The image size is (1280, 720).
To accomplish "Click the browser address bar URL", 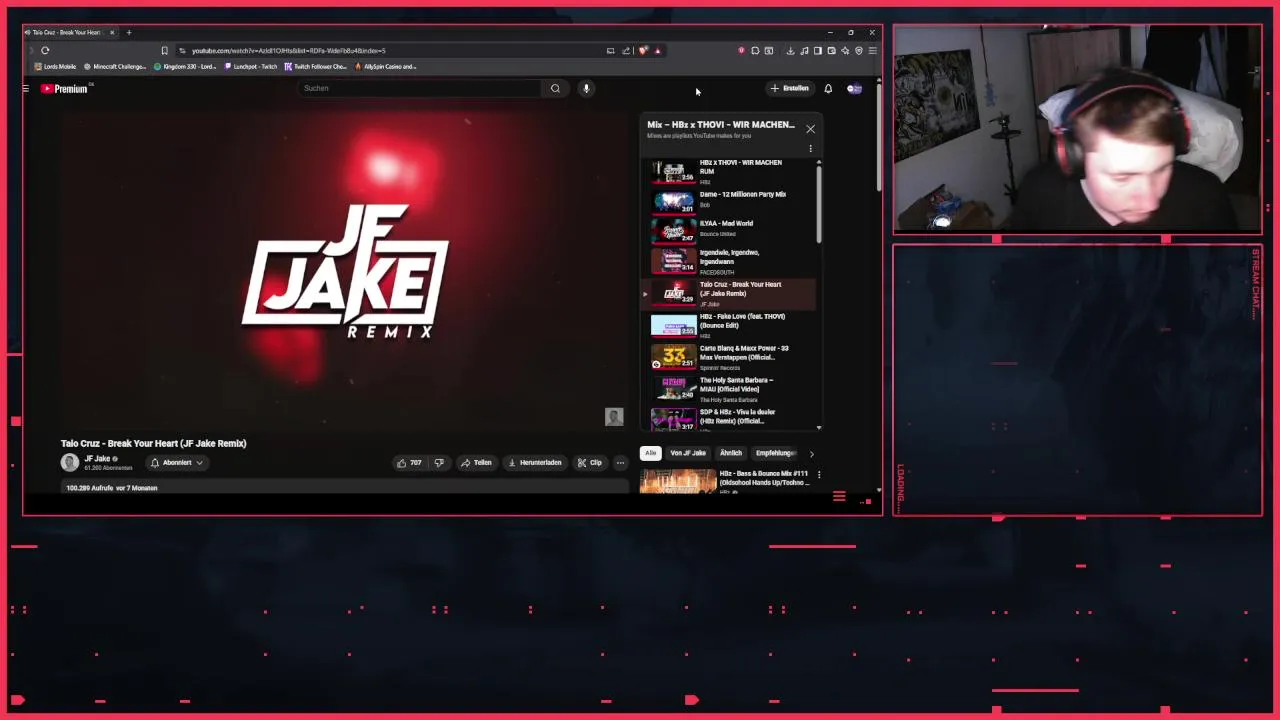I will tap(288, 50).
